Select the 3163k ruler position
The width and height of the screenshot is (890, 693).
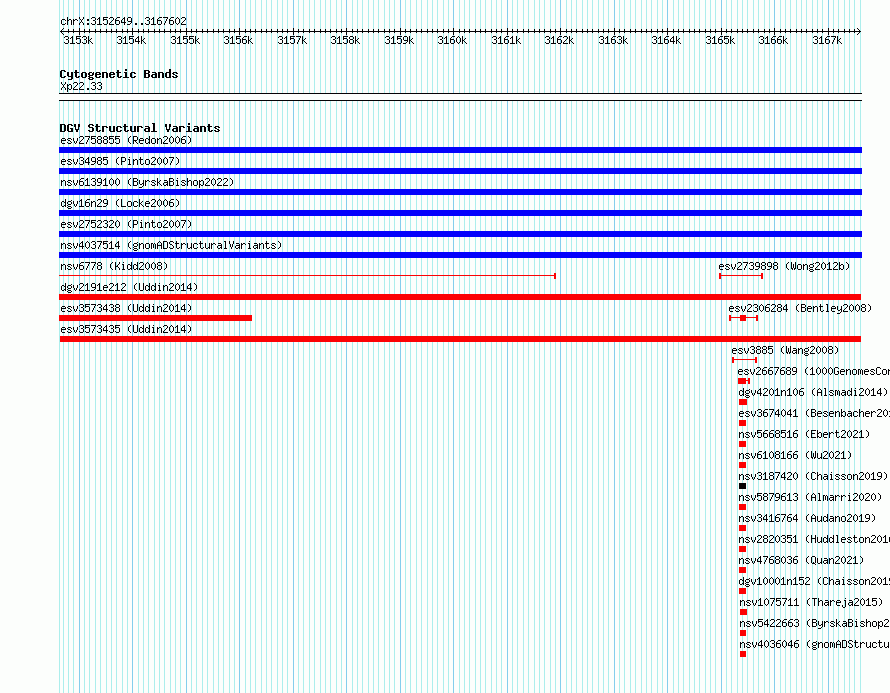[613, 40]
